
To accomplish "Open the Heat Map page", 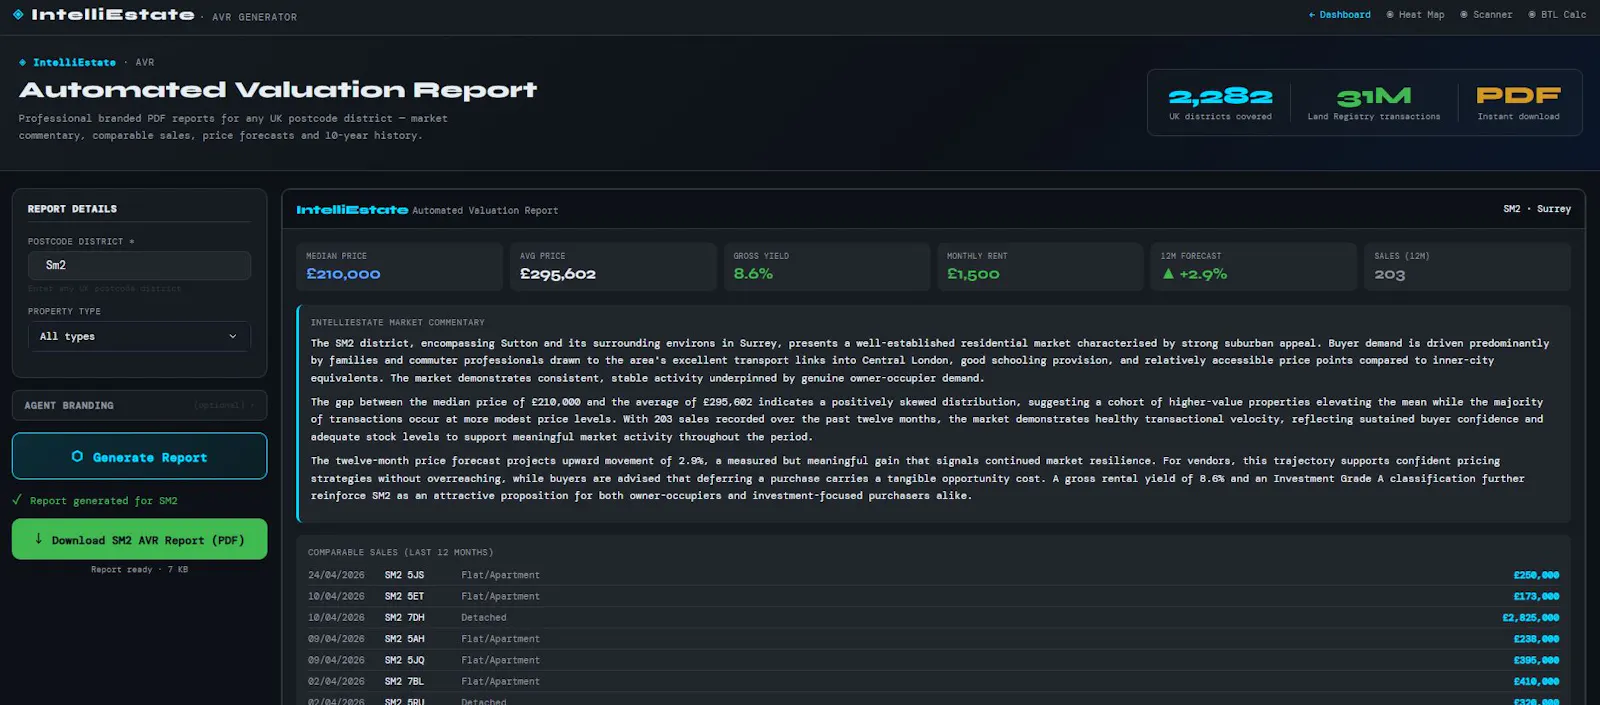I will click(x=1415, y=15).
